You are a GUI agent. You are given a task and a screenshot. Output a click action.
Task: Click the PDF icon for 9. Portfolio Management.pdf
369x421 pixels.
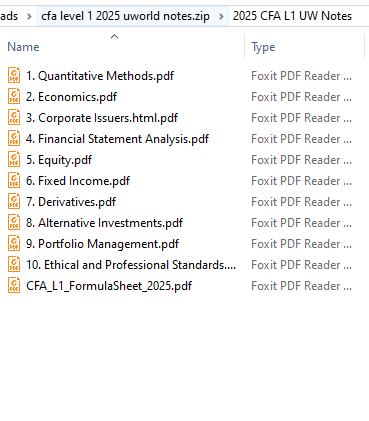[14, 243]
